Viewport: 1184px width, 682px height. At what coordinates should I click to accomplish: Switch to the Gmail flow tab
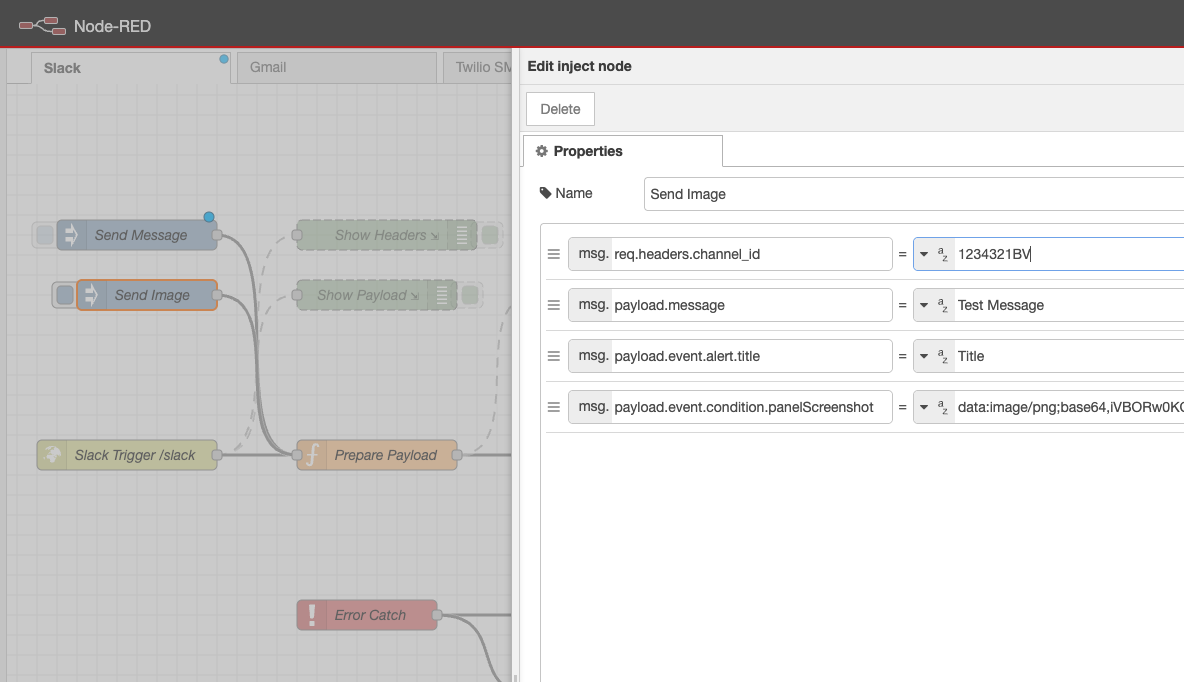(337, 67)
